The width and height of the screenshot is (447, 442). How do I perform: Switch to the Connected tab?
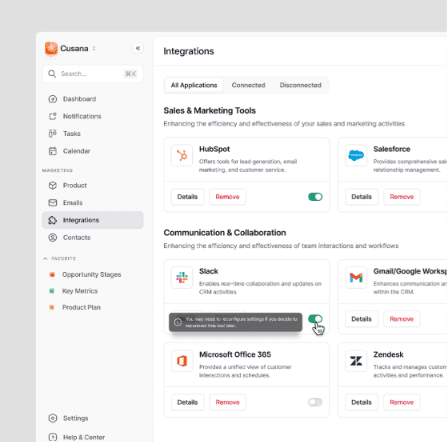[x=248, y=85]
